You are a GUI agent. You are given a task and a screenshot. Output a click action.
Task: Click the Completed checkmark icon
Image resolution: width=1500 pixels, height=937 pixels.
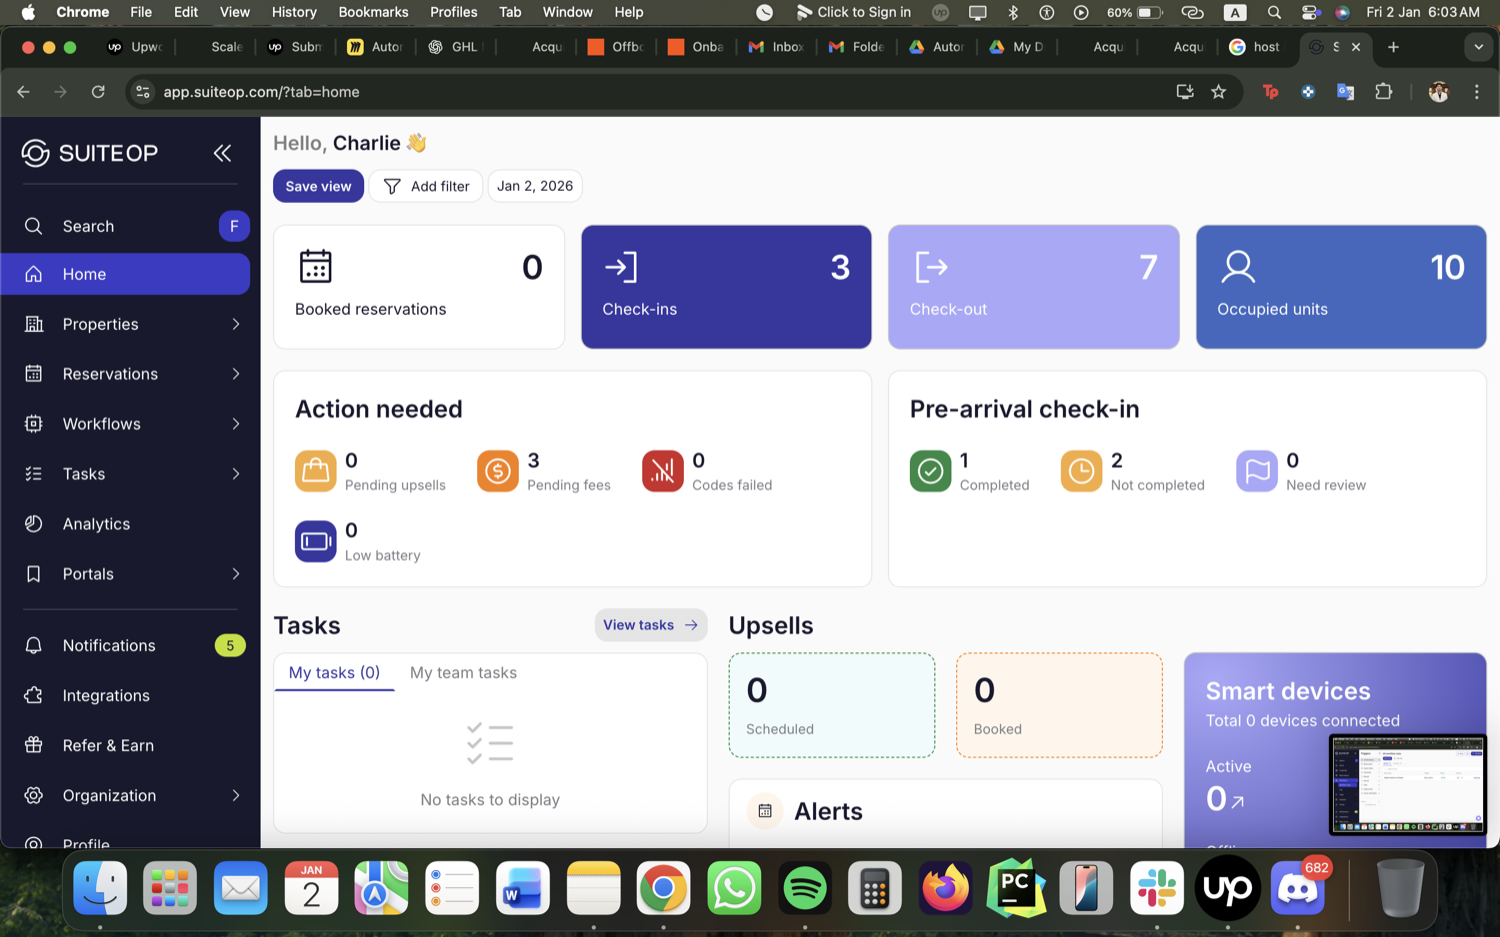[931, 471]
